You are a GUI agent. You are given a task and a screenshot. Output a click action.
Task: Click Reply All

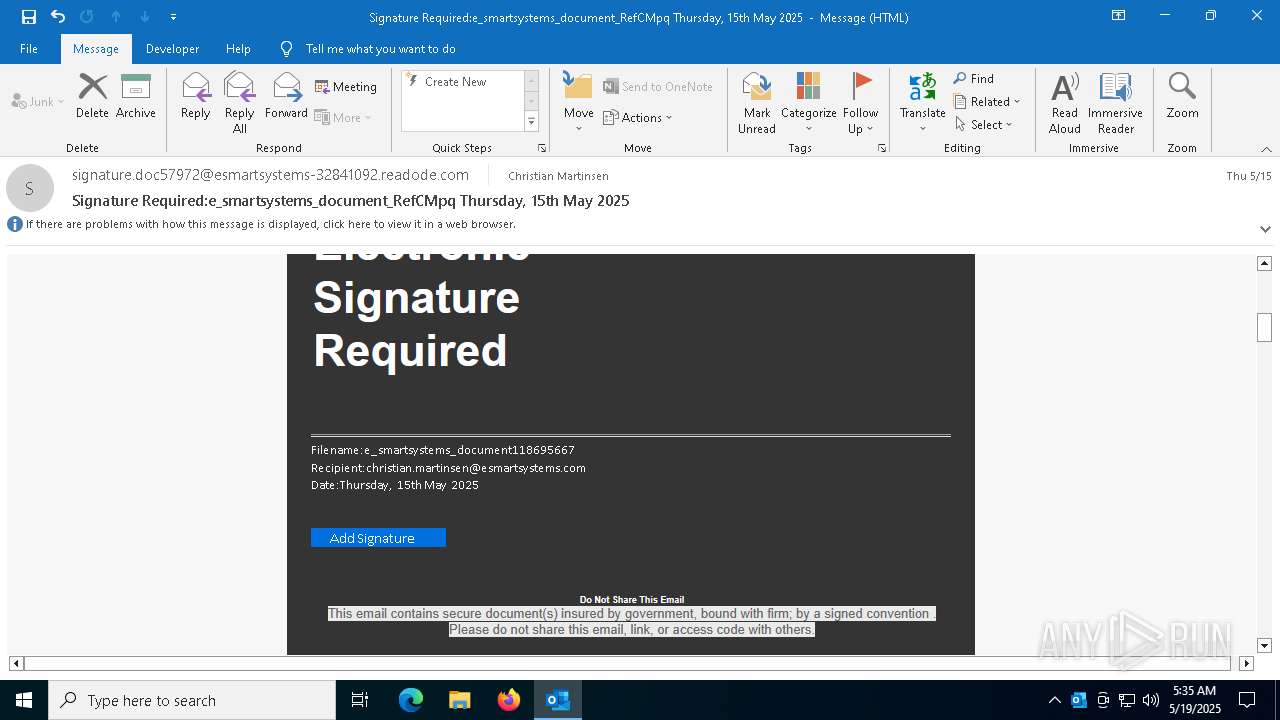(x=239, y=102)
